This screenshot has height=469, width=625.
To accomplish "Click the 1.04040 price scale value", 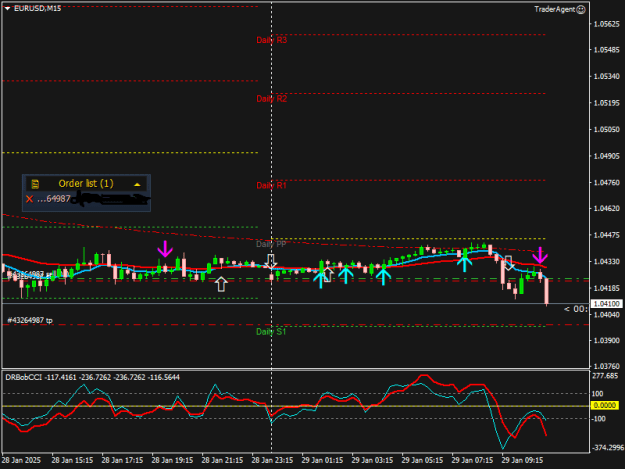I will pos(607,315).
